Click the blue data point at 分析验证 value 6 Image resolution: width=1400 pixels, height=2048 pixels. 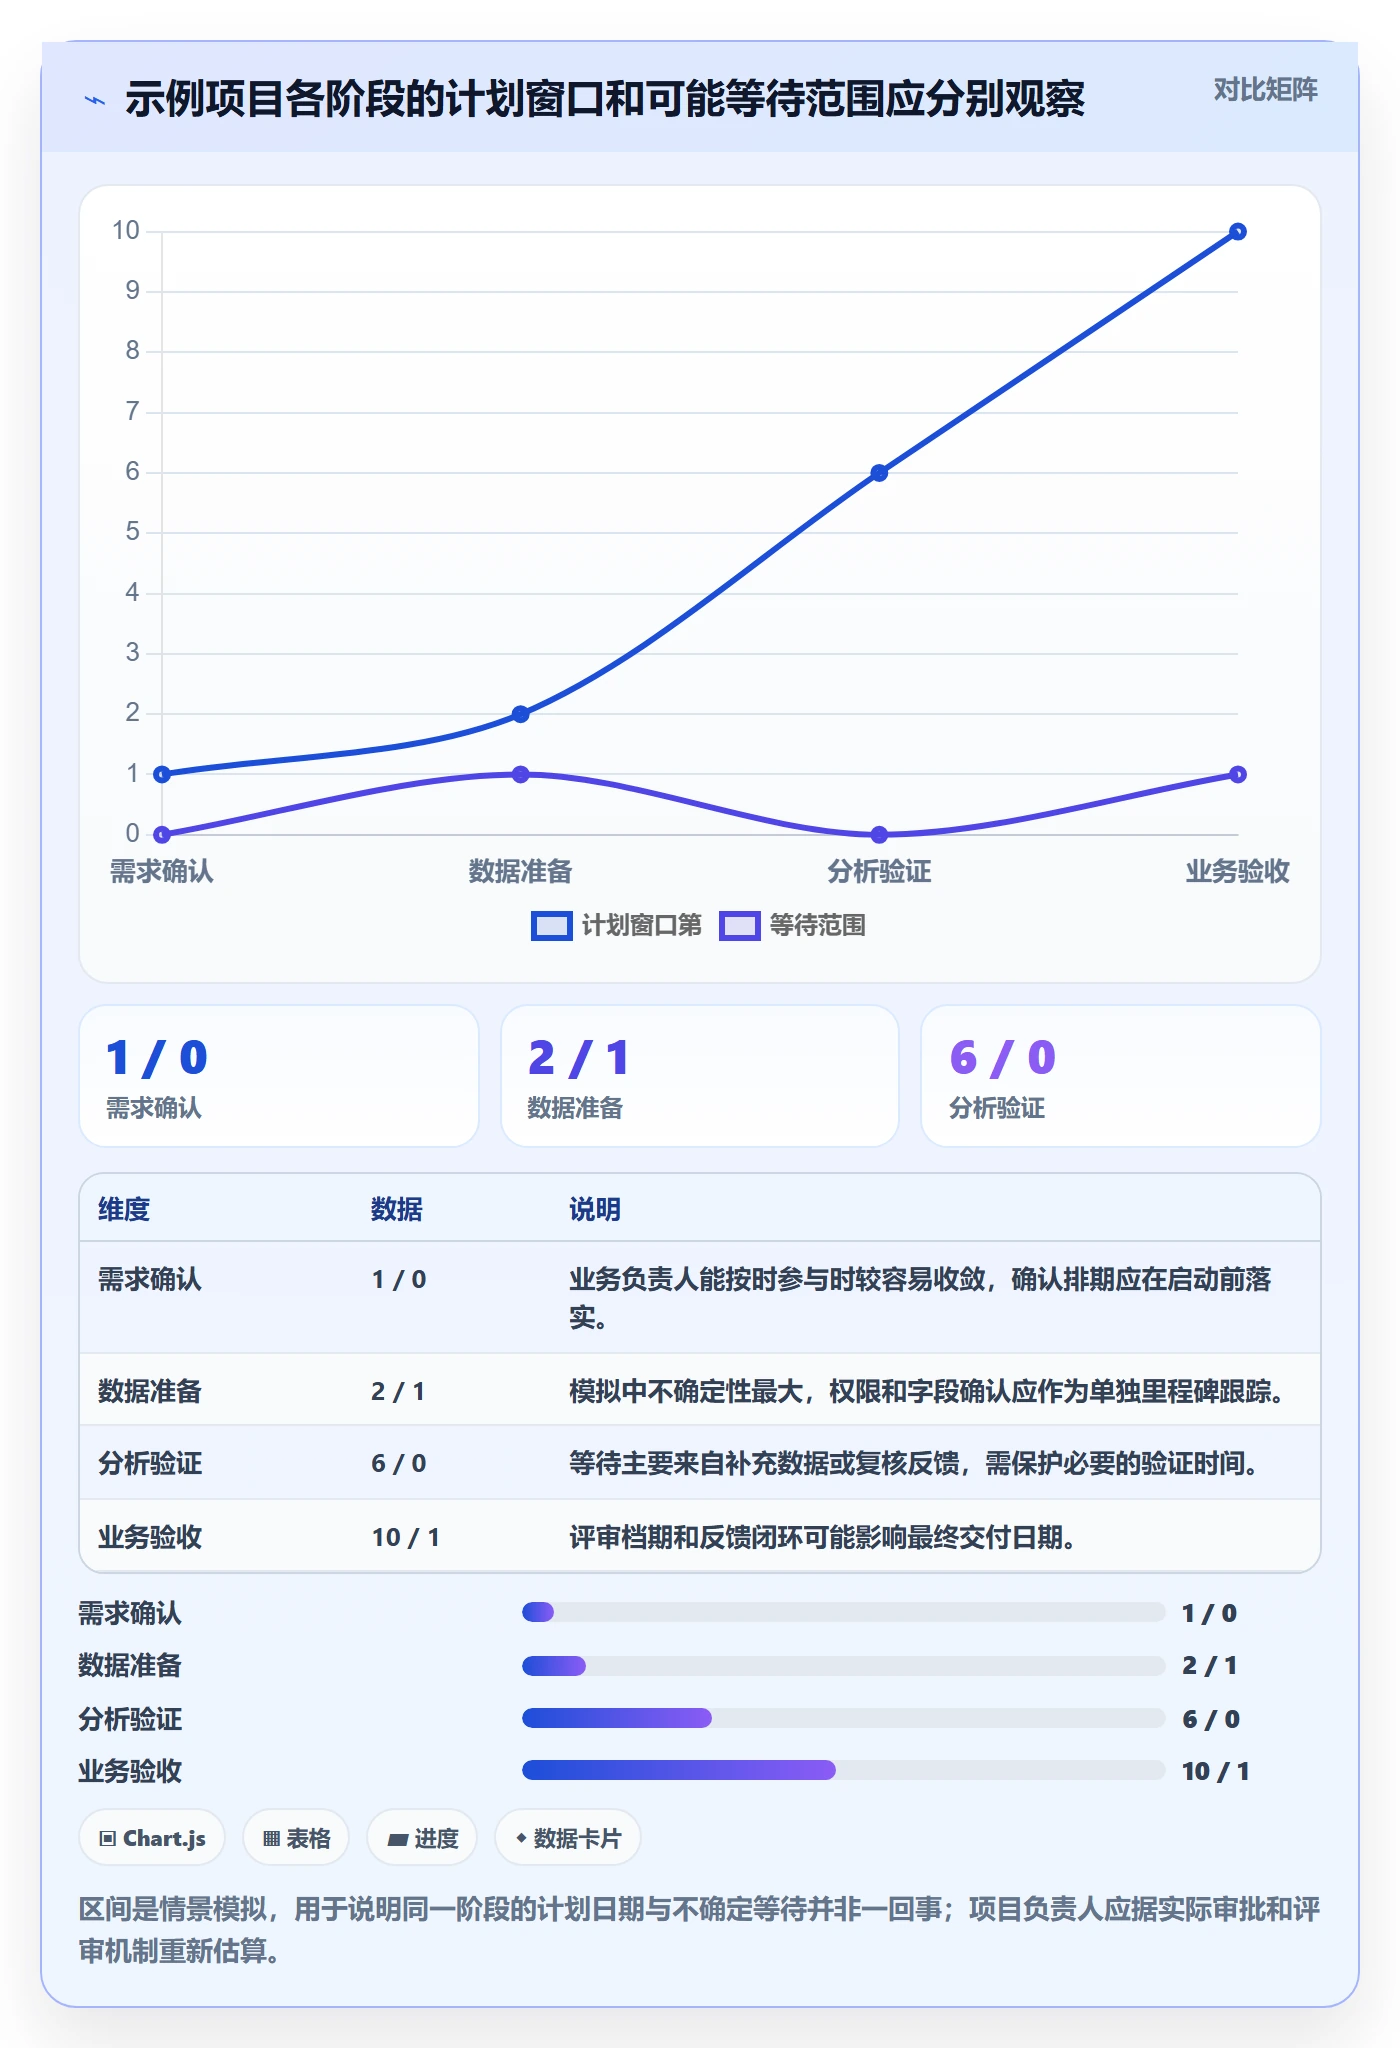click(879, 473)
